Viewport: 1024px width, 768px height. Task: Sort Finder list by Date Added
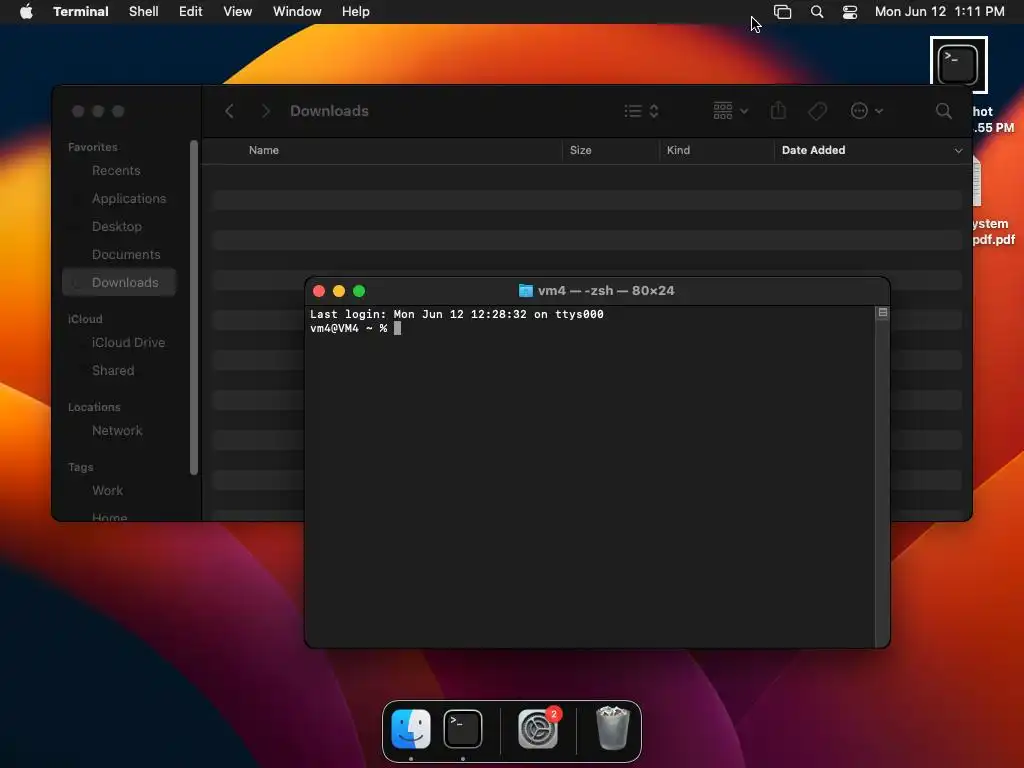click(x=813, y=150)
